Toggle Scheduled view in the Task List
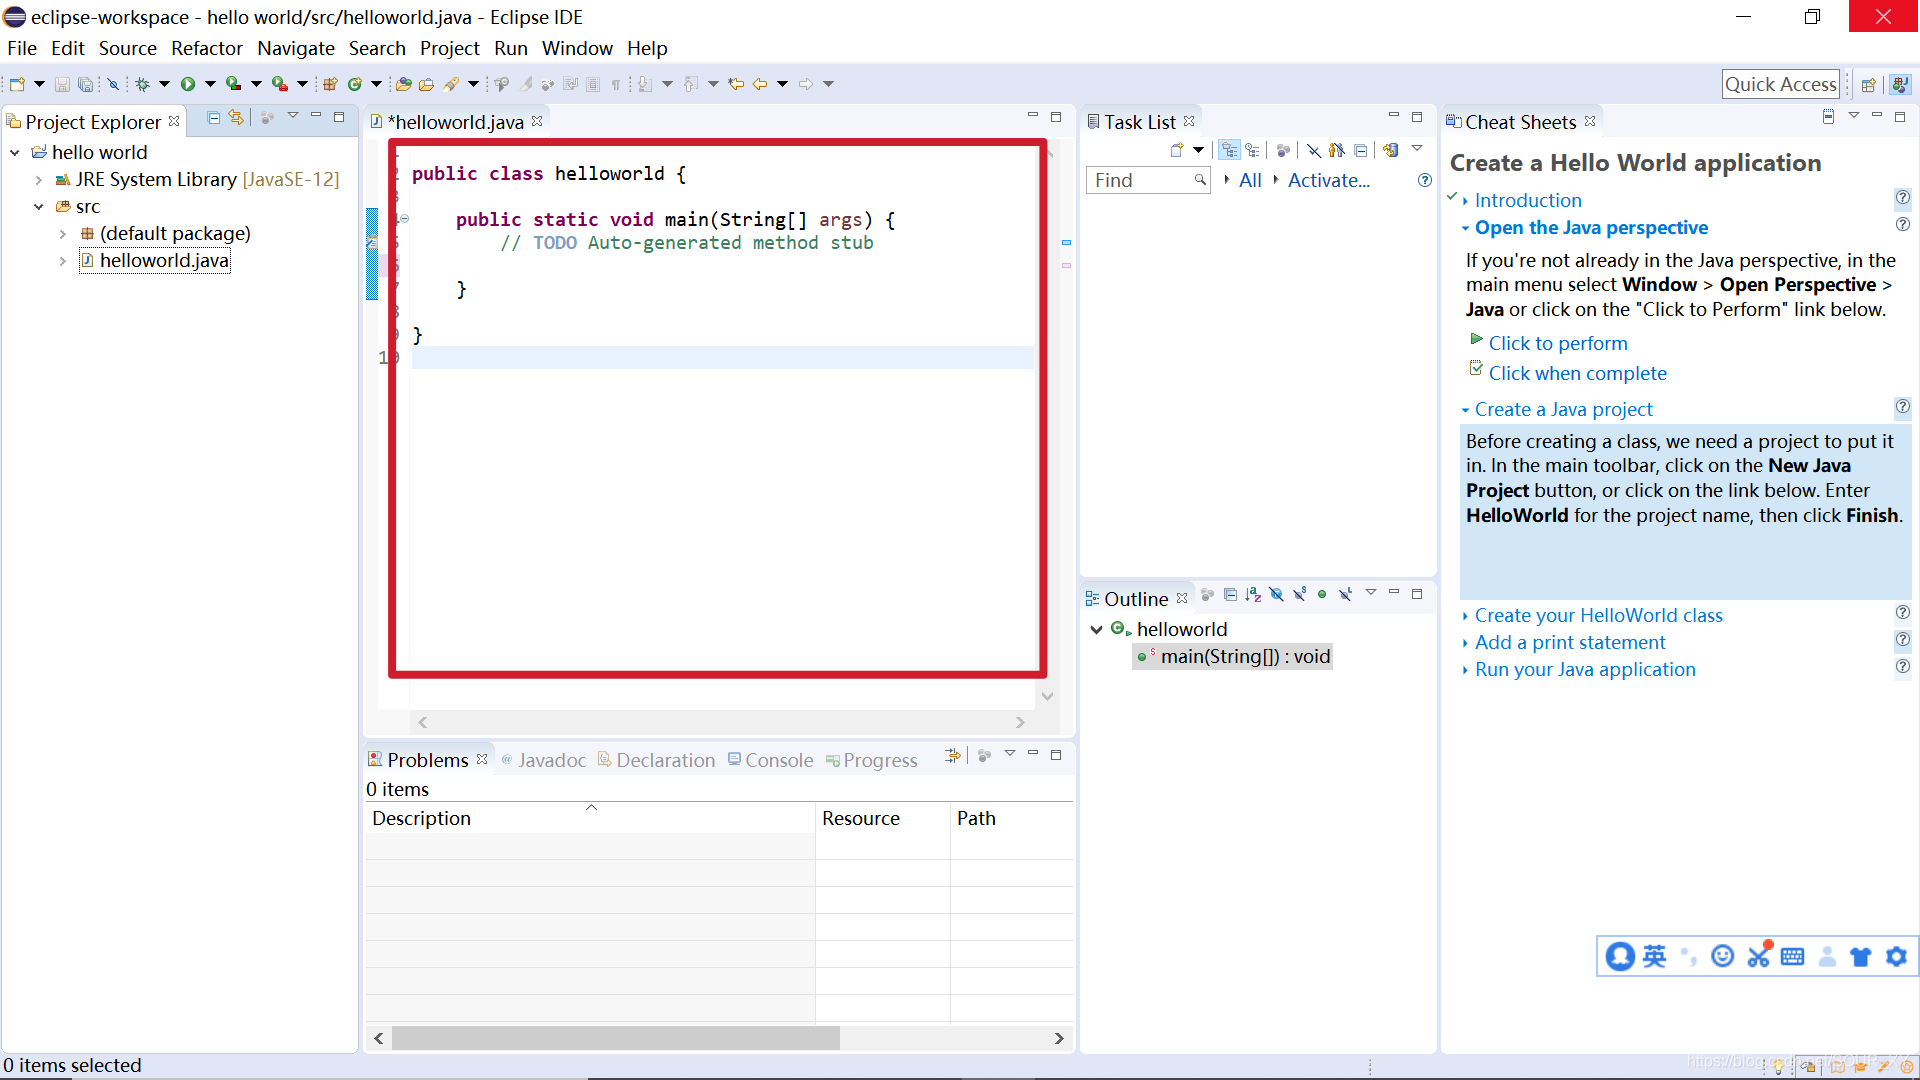 click(x=1253, y=150)
